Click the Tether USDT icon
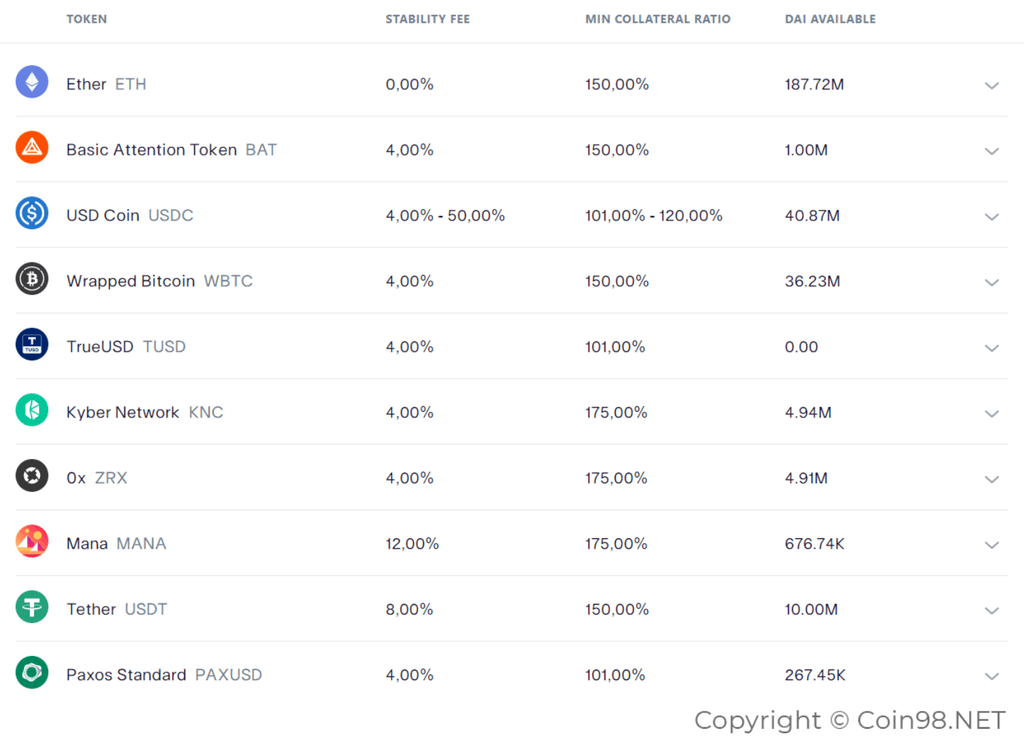The height and width of the screenshot is (738, 1024). click(x=32, y=607)
